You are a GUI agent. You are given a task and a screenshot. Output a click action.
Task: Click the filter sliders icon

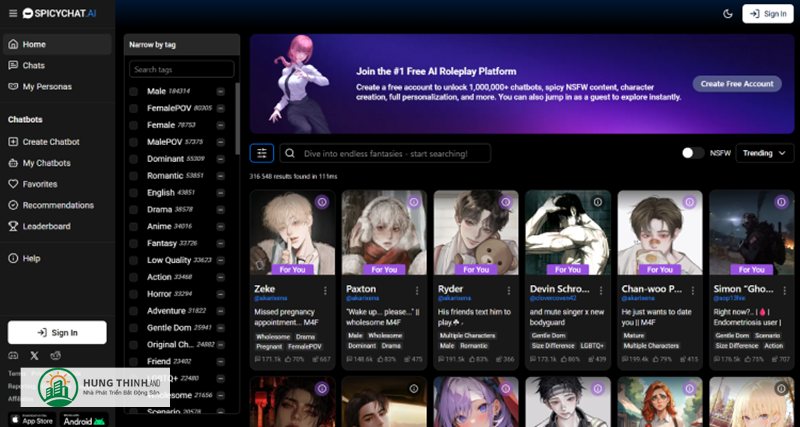[262, 153]
